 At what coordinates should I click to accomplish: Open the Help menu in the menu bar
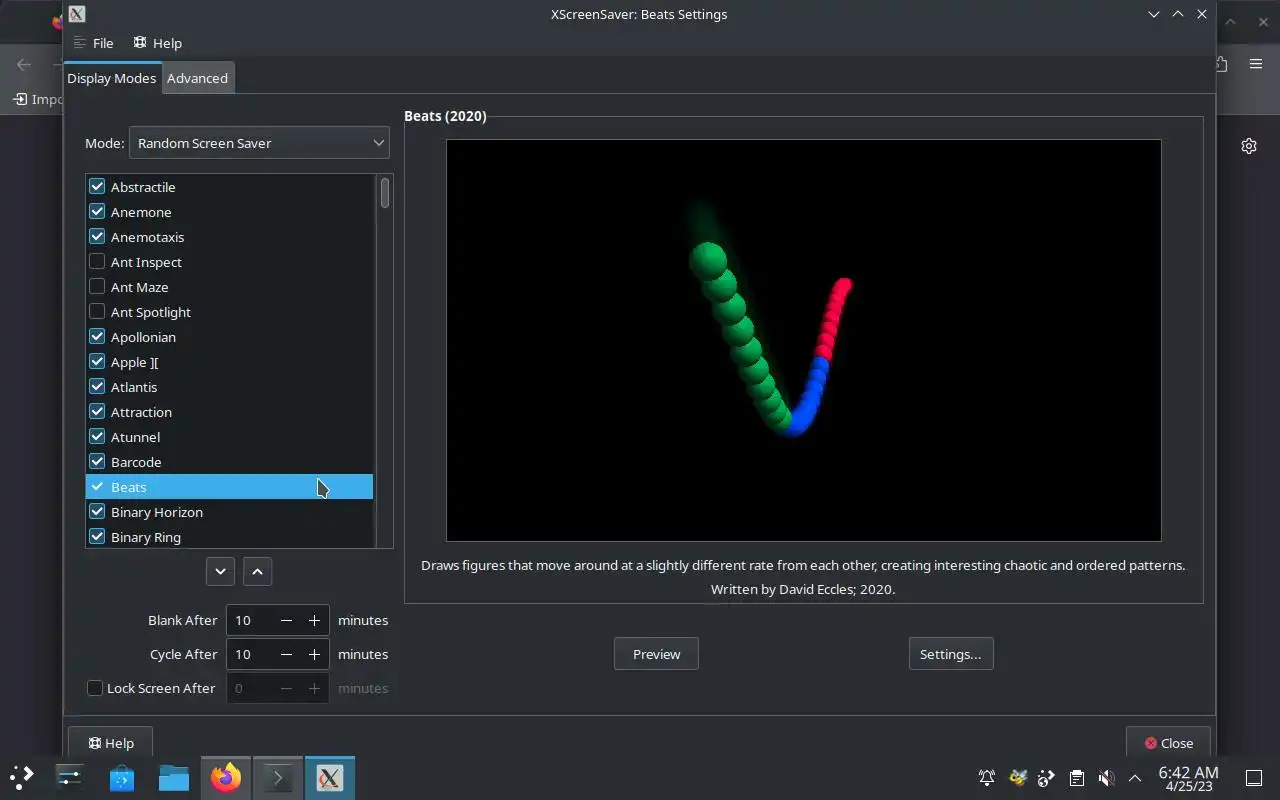point(157,43)
